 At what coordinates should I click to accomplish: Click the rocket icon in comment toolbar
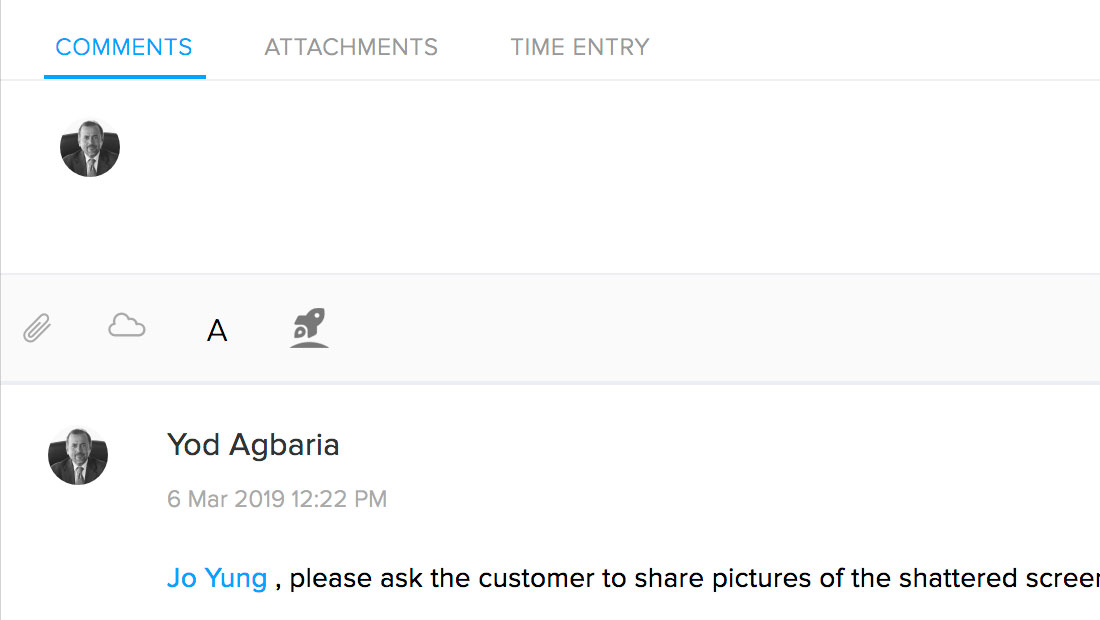tap(309, 328)
